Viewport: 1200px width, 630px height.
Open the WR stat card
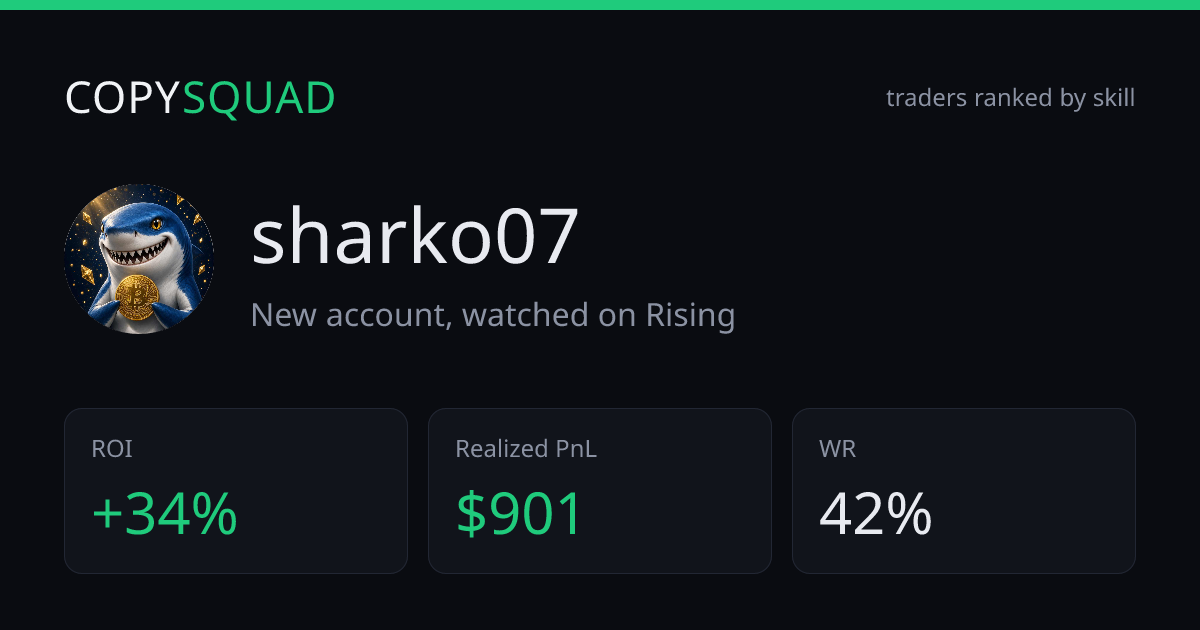pos(964,491)
